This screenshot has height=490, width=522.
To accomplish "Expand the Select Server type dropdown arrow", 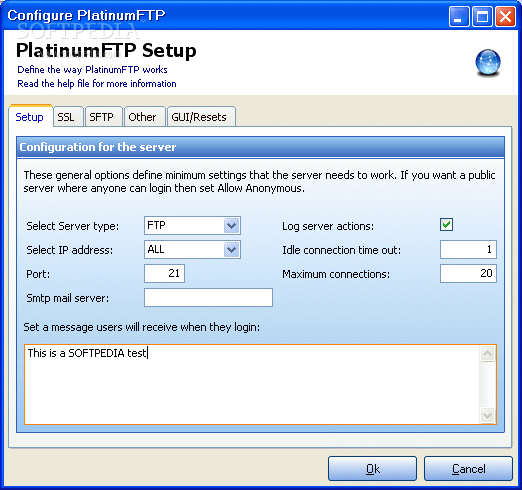I will [231, 226].
